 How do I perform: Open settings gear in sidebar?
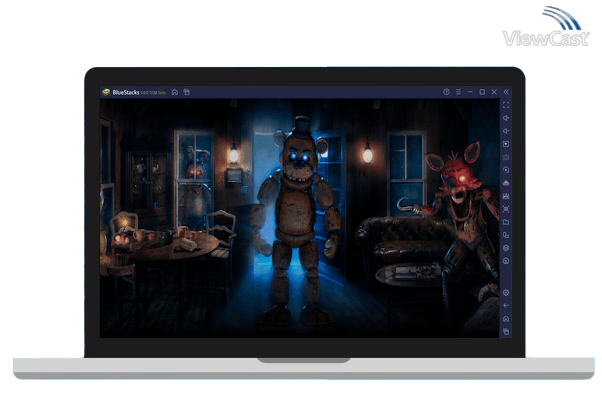point(506,293)
